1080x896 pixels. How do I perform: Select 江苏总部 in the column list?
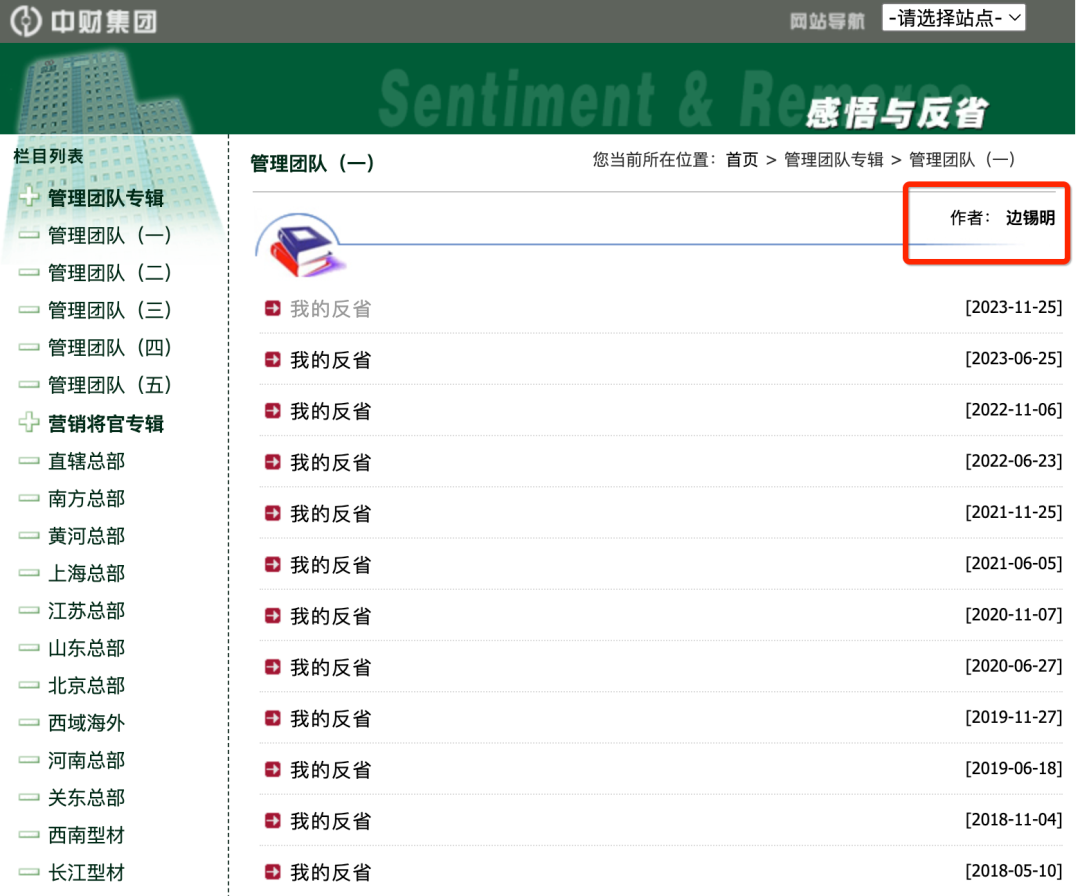pyautogui.click(x=86, y=610)
